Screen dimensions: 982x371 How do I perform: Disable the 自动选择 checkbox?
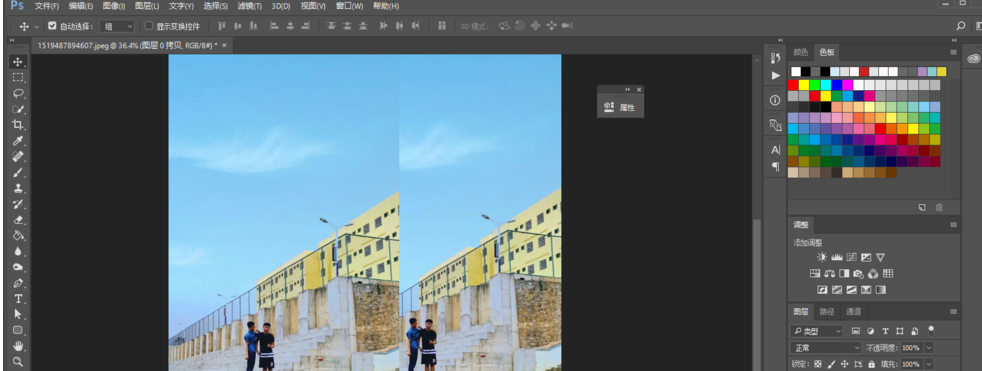(x=52, y=26)
